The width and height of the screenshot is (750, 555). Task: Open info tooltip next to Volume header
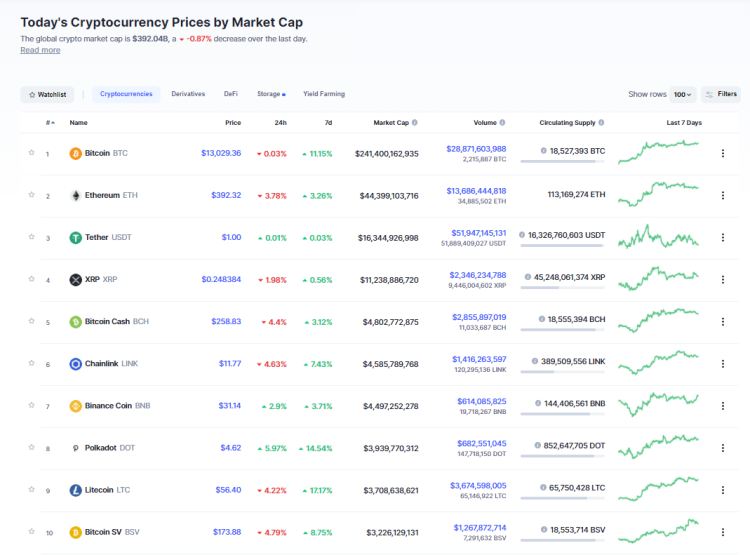coord(502,122)
